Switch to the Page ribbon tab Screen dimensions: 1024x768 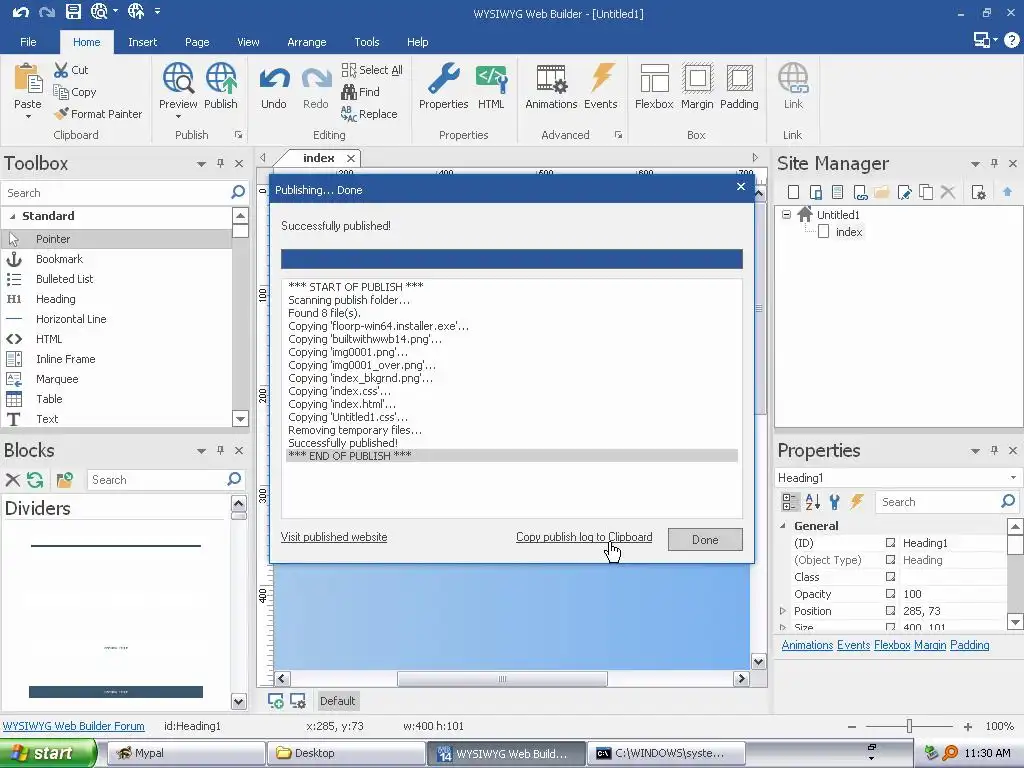click(197, 42)
